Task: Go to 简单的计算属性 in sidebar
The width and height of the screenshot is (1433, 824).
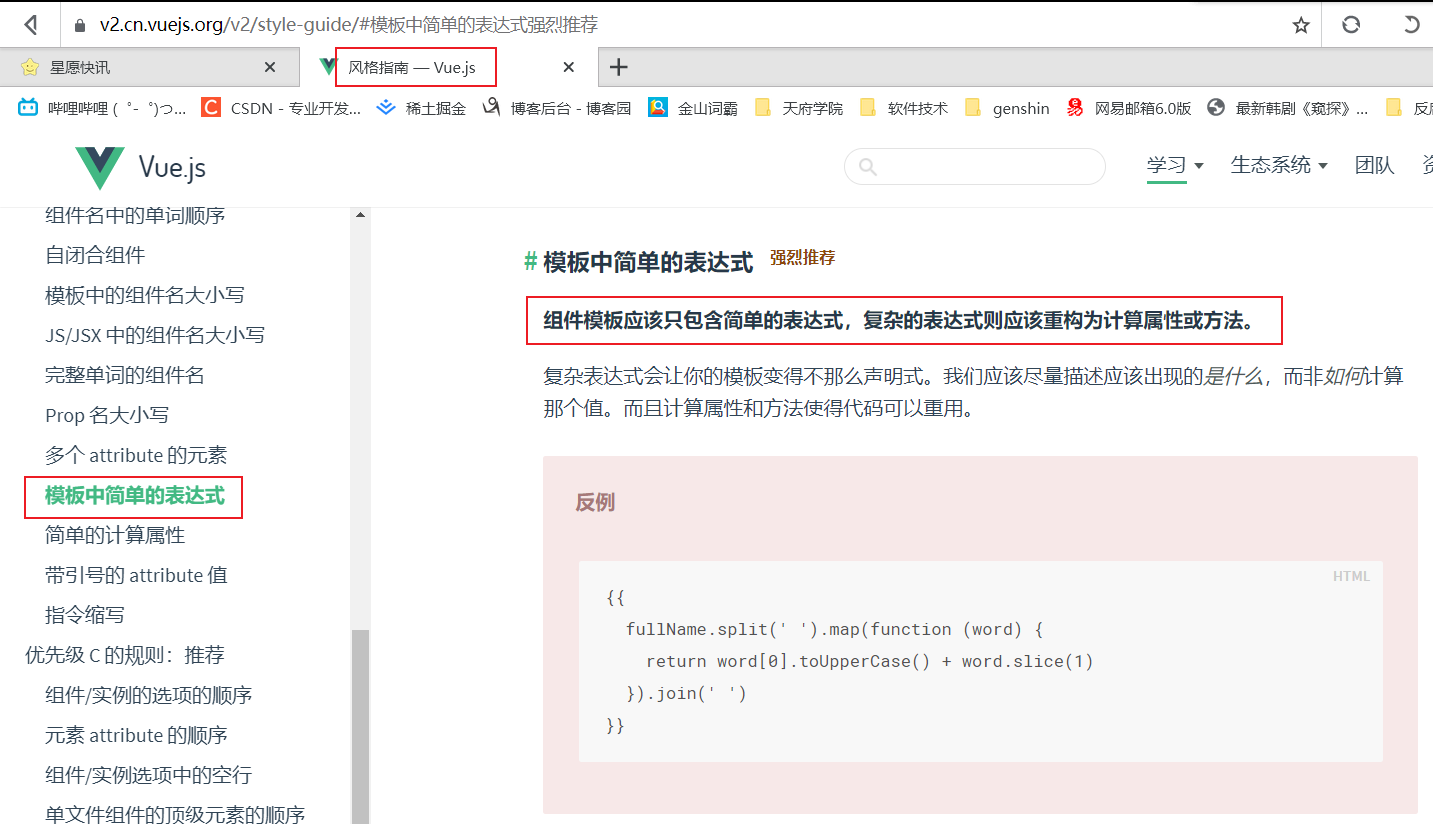Action: click(x=115, y=535)
